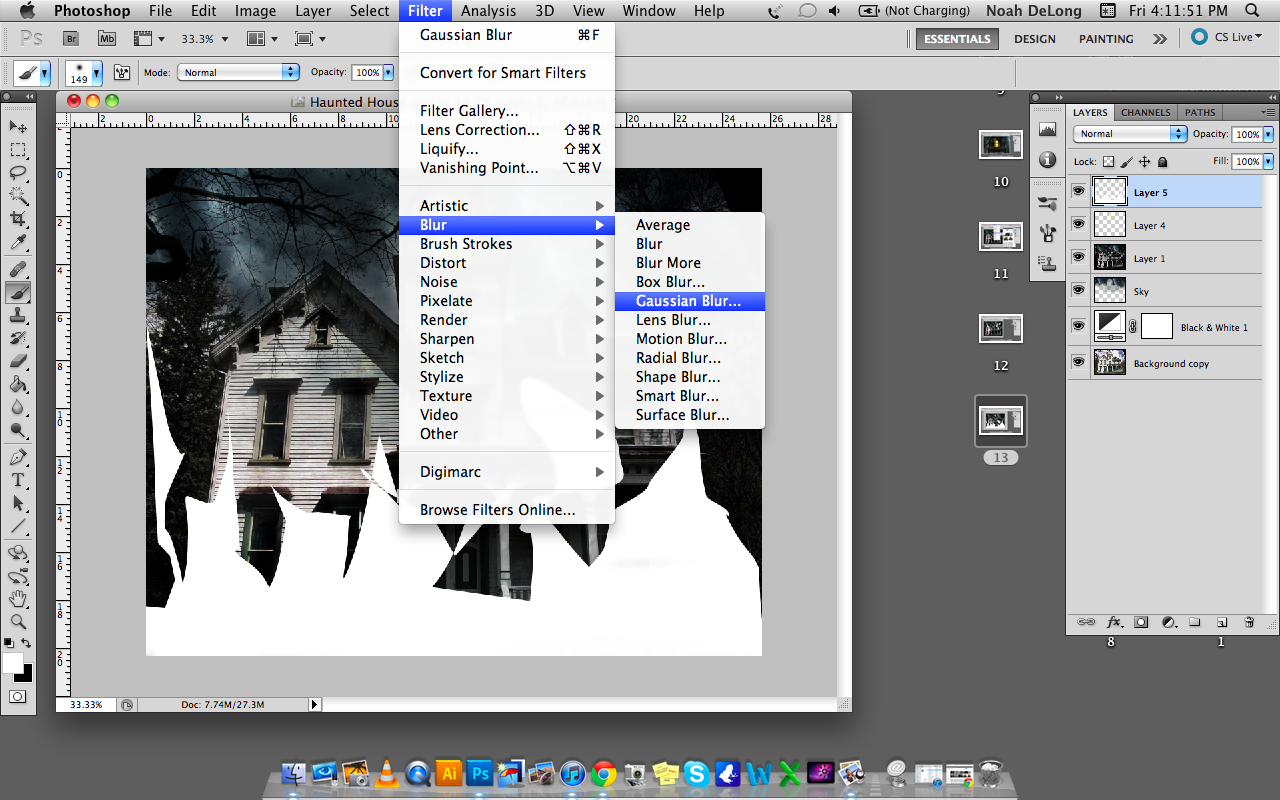Expand the Layers panel options menu
This screenshot has width=1280, height=800.
(1269, 112)
